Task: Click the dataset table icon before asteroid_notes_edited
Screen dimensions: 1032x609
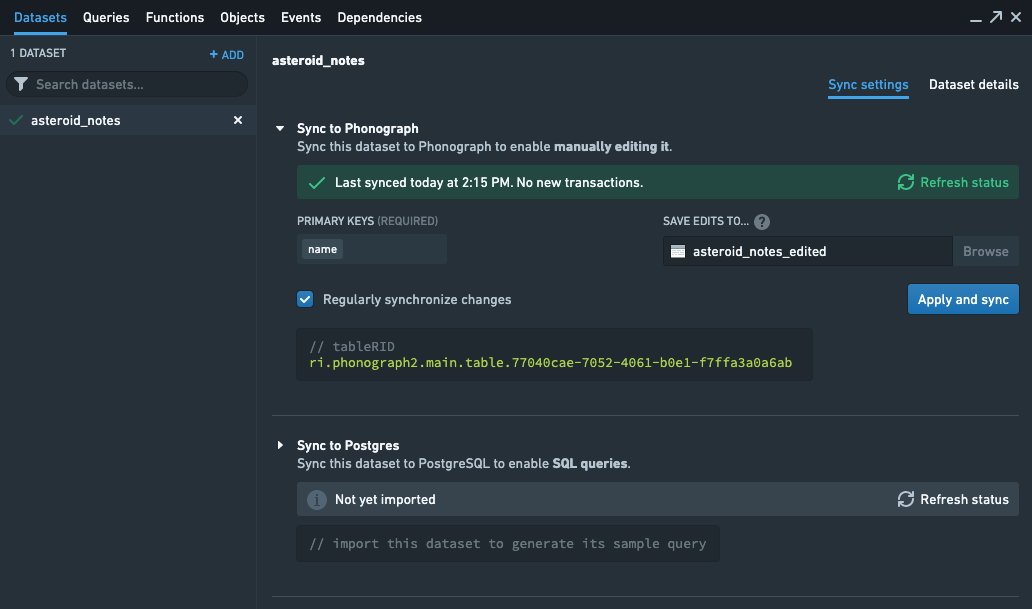Action: tap(678, 252)
